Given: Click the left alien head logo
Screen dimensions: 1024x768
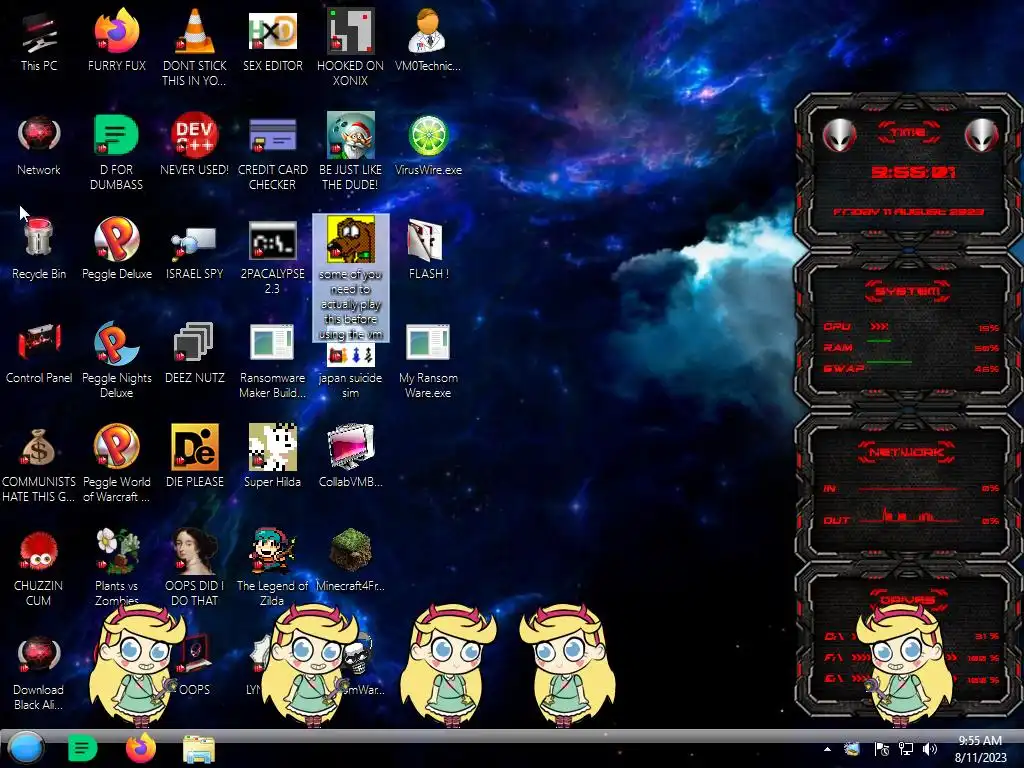Looking at the screenshot, I should [x=839, y=136].
